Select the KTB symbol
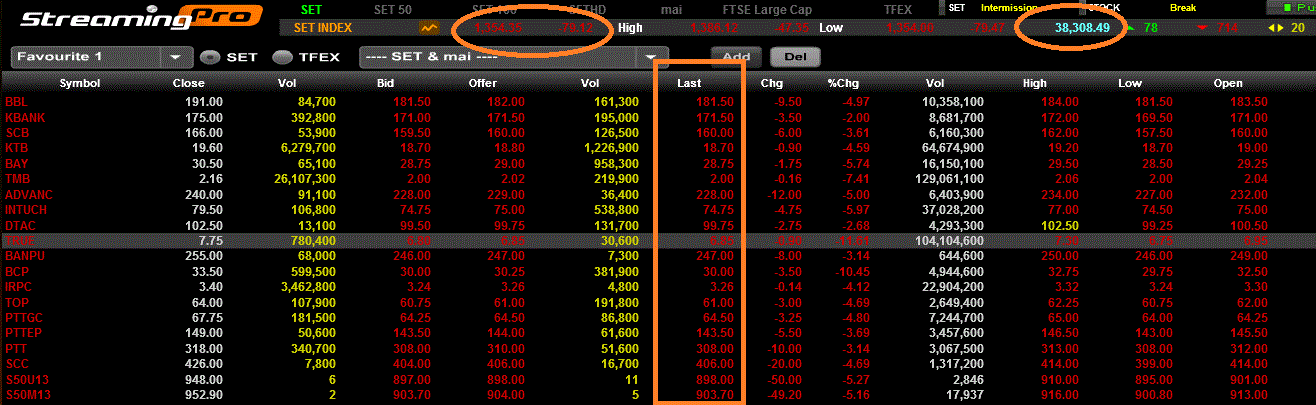This screenshot has width=1316, height=405. (x=16, y=148)
